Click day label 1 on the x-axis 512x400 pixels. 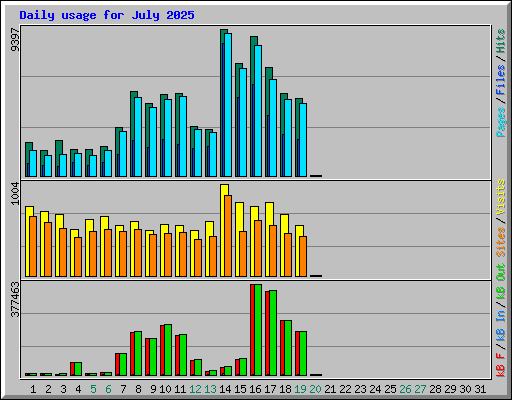tap(33, 389)
